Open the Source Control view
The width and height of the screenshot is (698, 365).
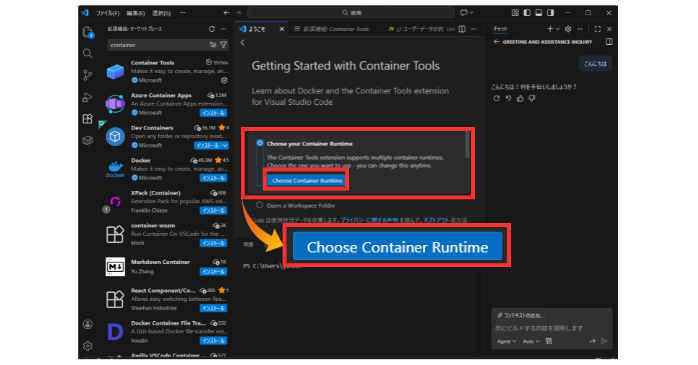[x=88, y=76]
